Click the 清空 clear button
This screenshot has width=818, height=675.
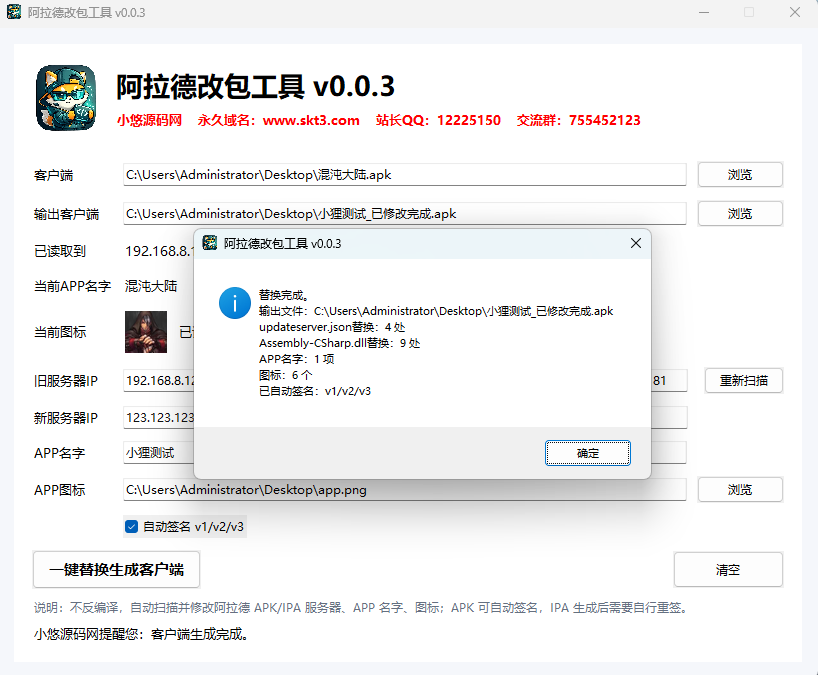coord(728,570)
